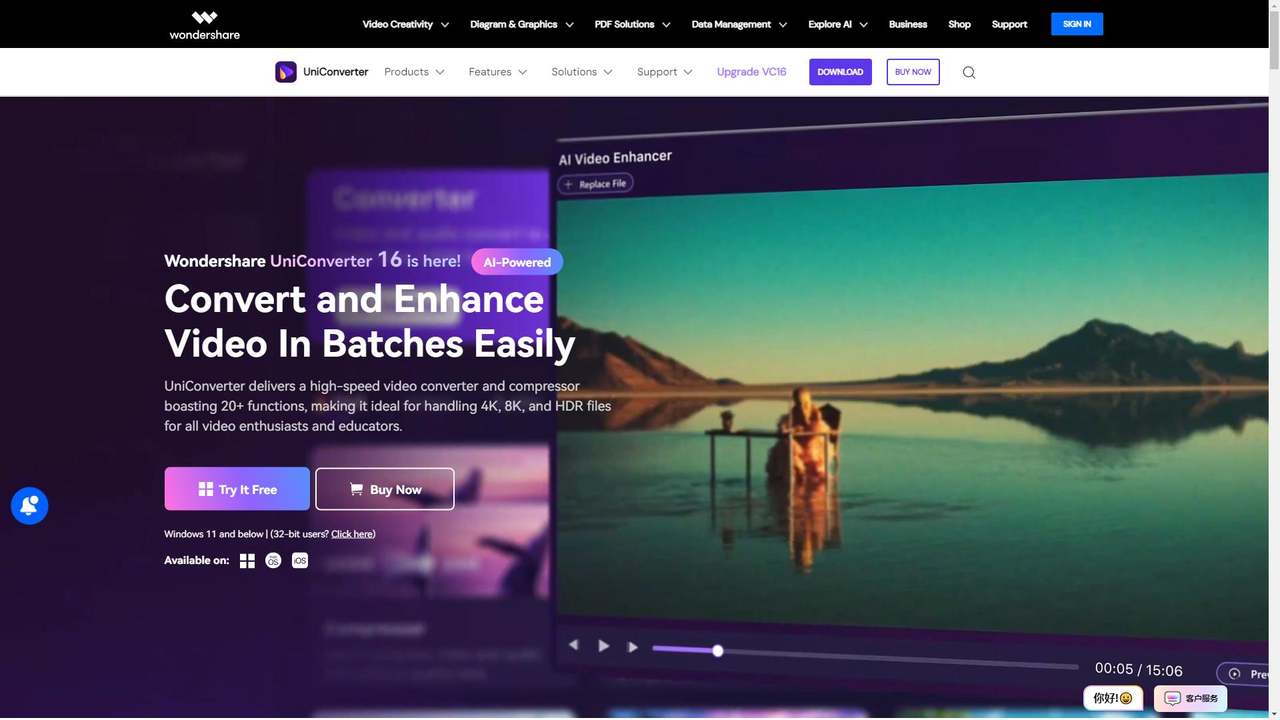Click the AI Video Enhancer title
The width and height of the screenshot is (1280, 720).
coord(615,157)
